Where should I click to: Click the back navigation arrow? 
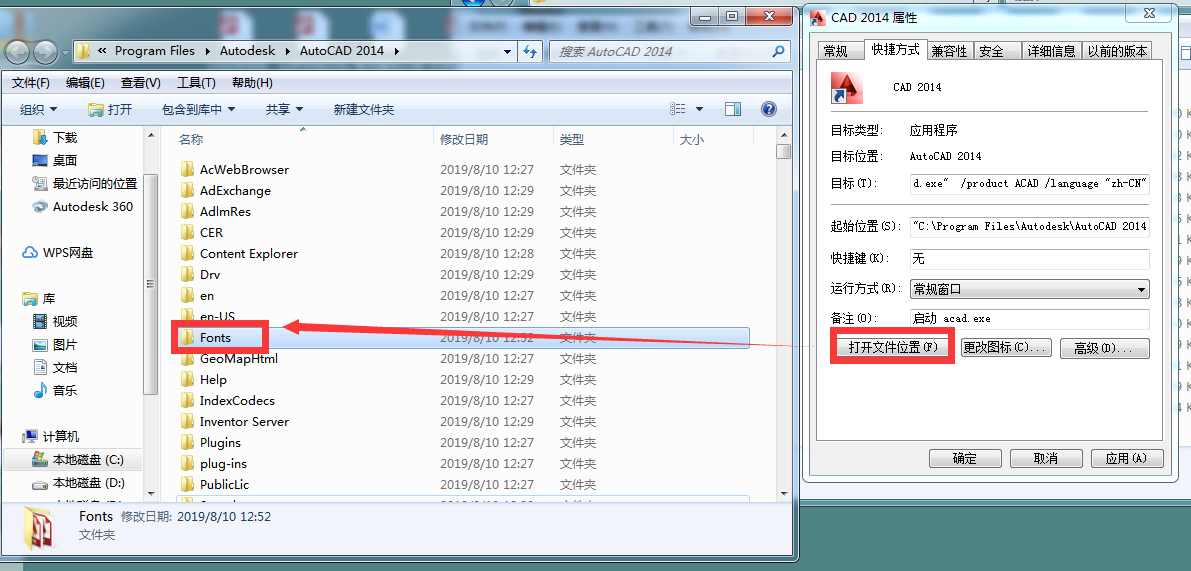point(18,51)
